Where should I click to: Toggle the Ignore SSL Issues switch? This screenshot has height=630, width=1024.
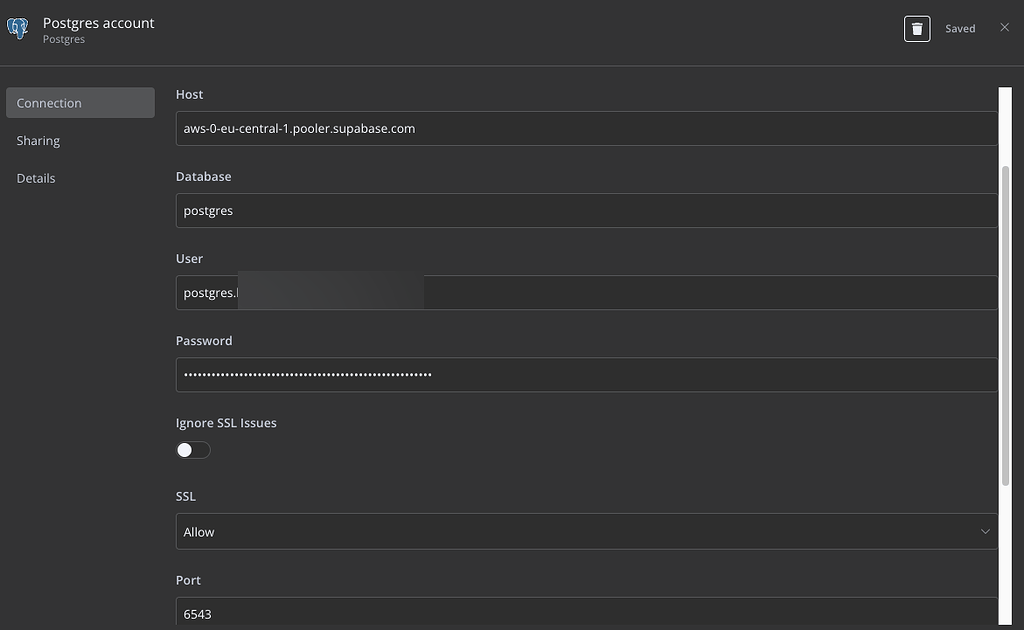[193, 450]
